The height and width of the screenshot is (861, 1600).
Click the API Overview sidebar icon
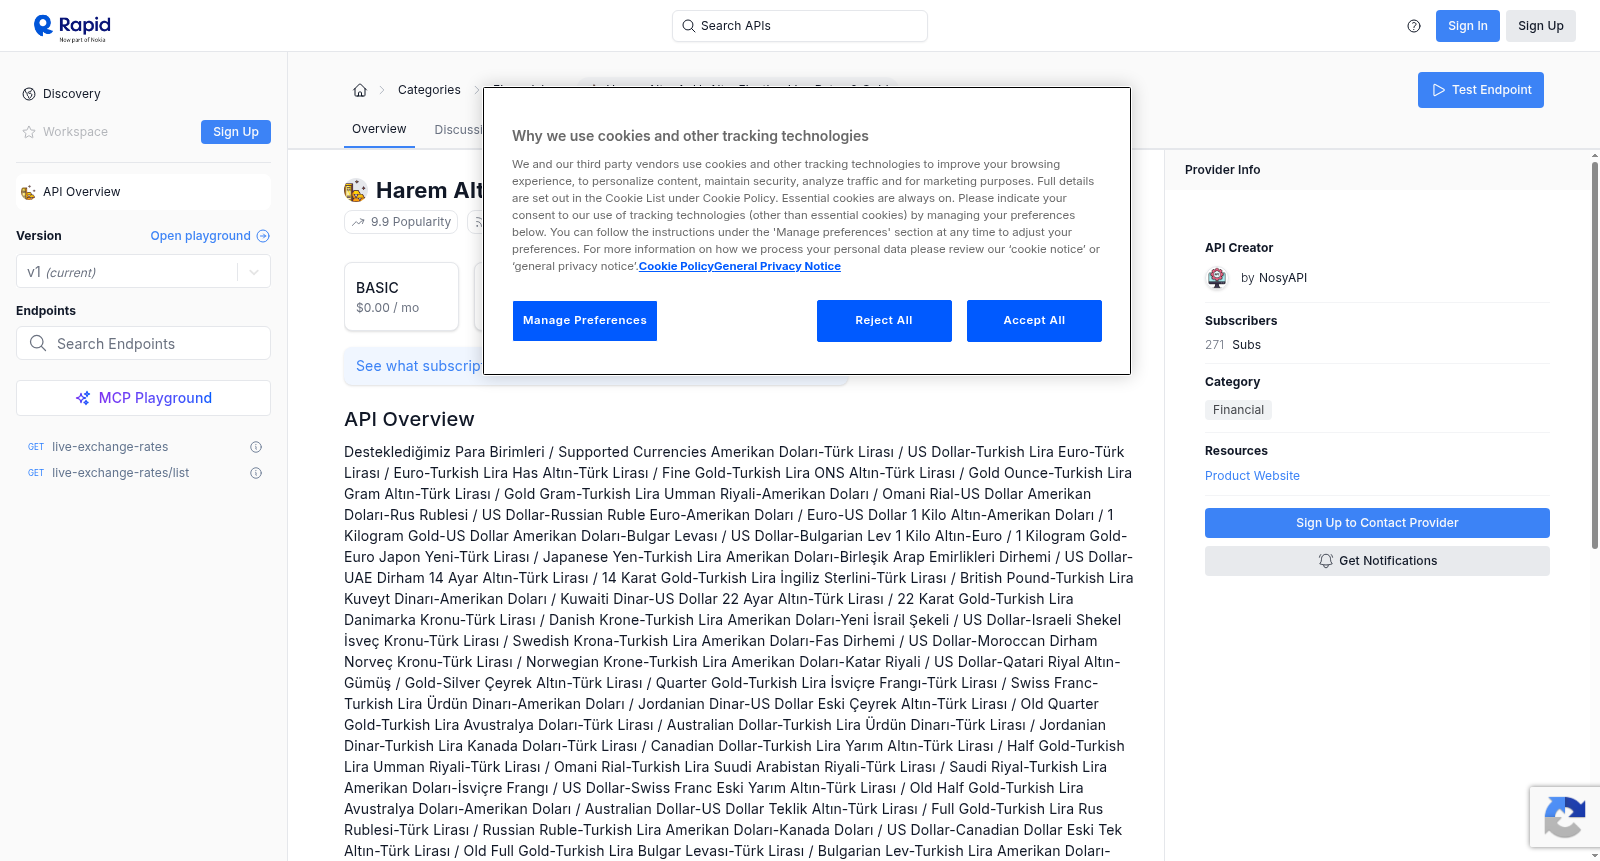[x=28, y=192]
